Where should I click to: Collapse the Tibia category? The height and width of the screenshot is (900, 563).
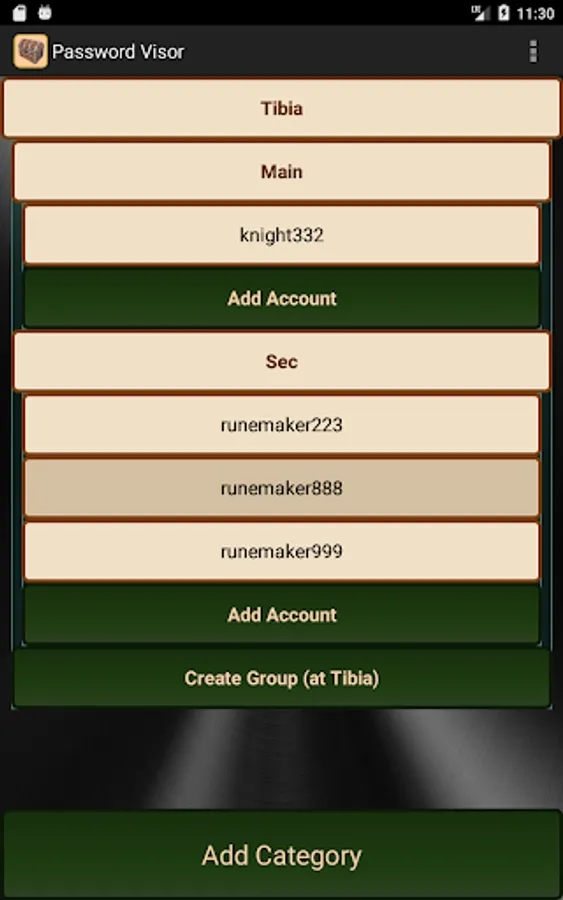(281, 108)
